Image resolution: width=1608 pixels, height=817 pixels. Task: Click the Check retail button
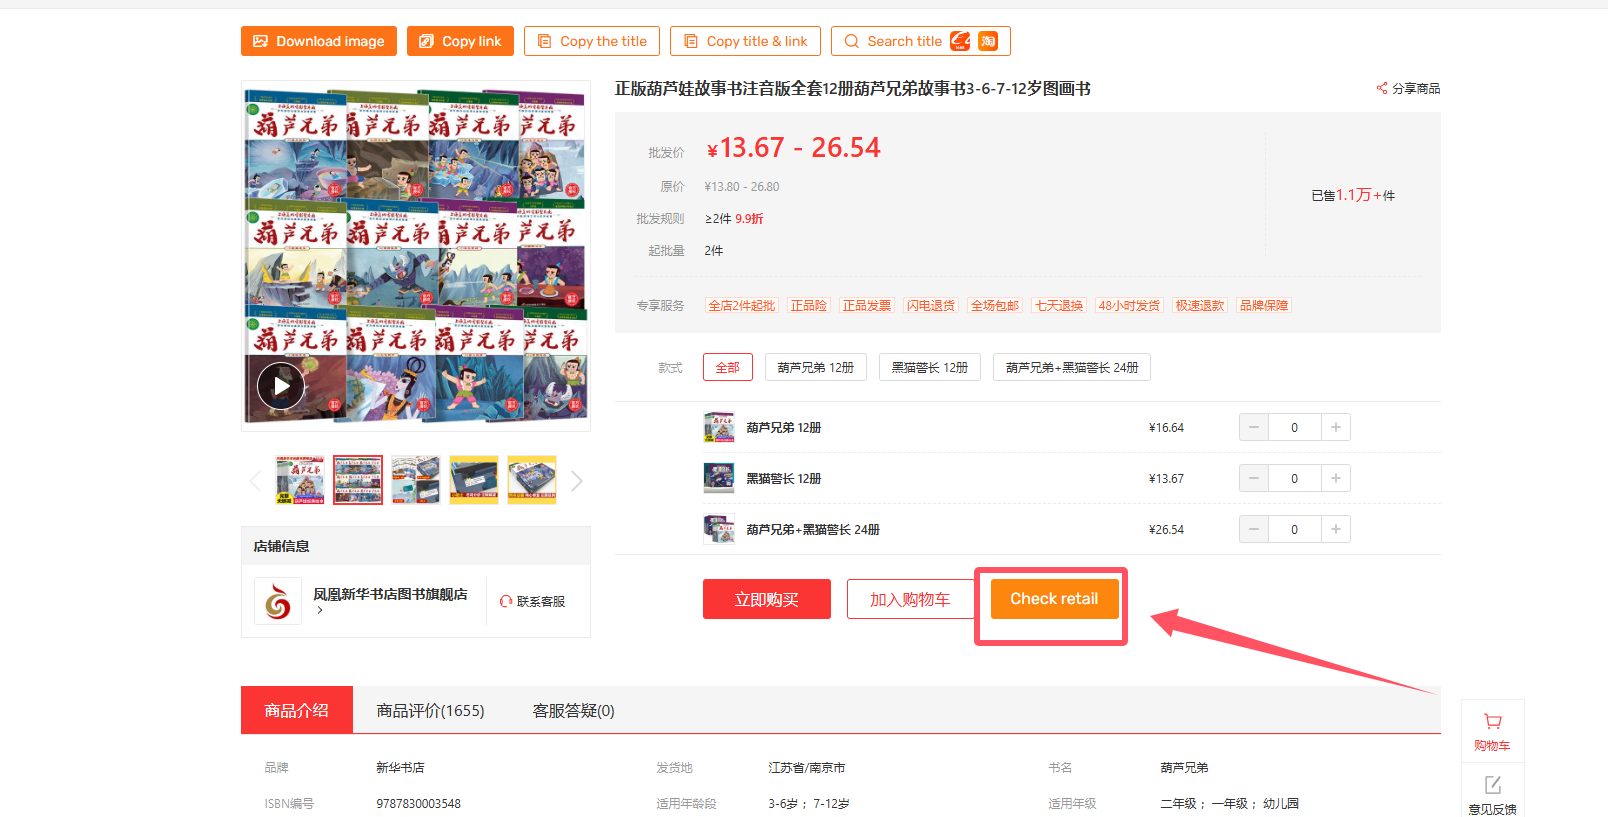(1054, 599)
